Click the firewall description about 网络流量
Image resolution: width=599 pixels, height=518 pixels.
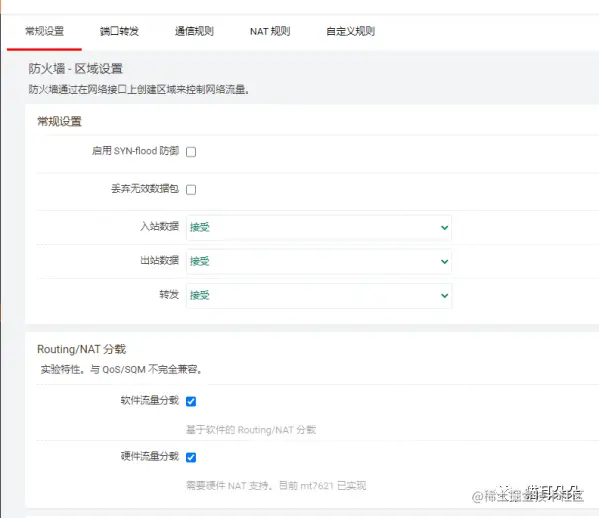(139, 90)
